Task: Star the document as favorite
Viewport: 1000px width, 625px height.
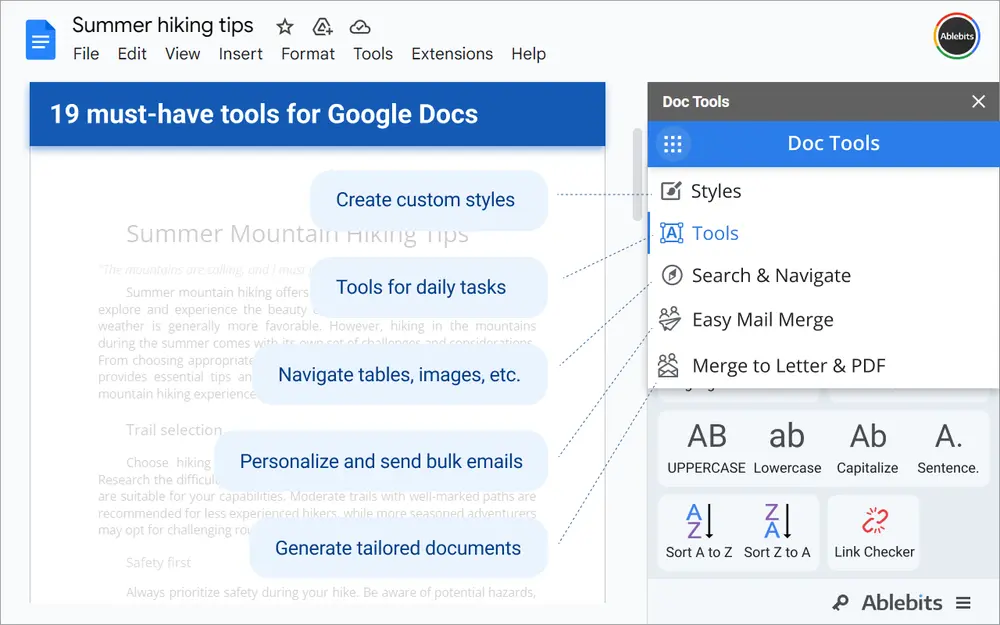Action: (x=284, y=26)
